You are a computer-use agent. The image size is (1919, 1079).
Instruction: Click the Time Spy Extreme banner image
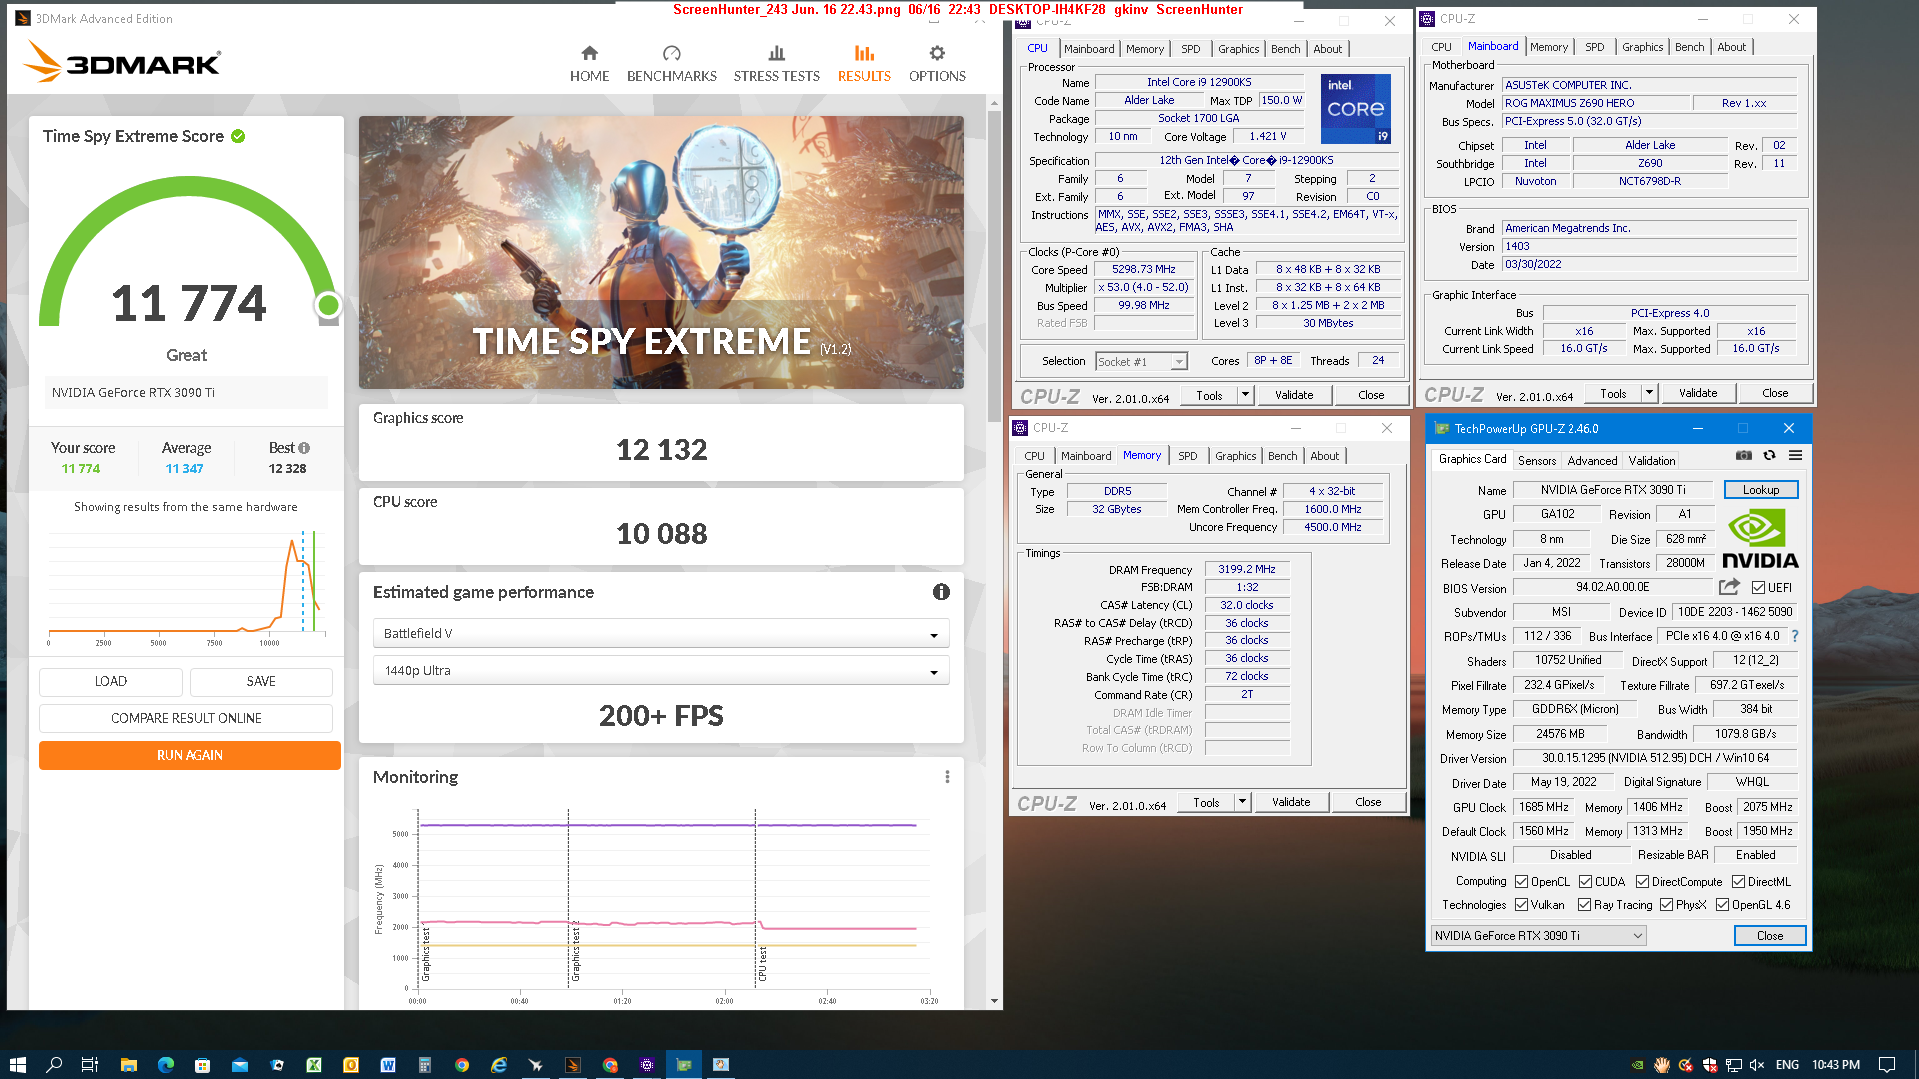coord(661,252)
